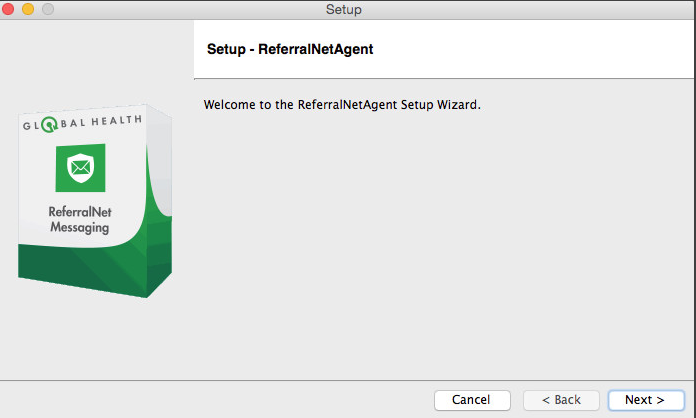The width and height of the screenshot is (696, 418).
Task: Click the ReferralNet Messaging label on box
Action: [79, 220]
